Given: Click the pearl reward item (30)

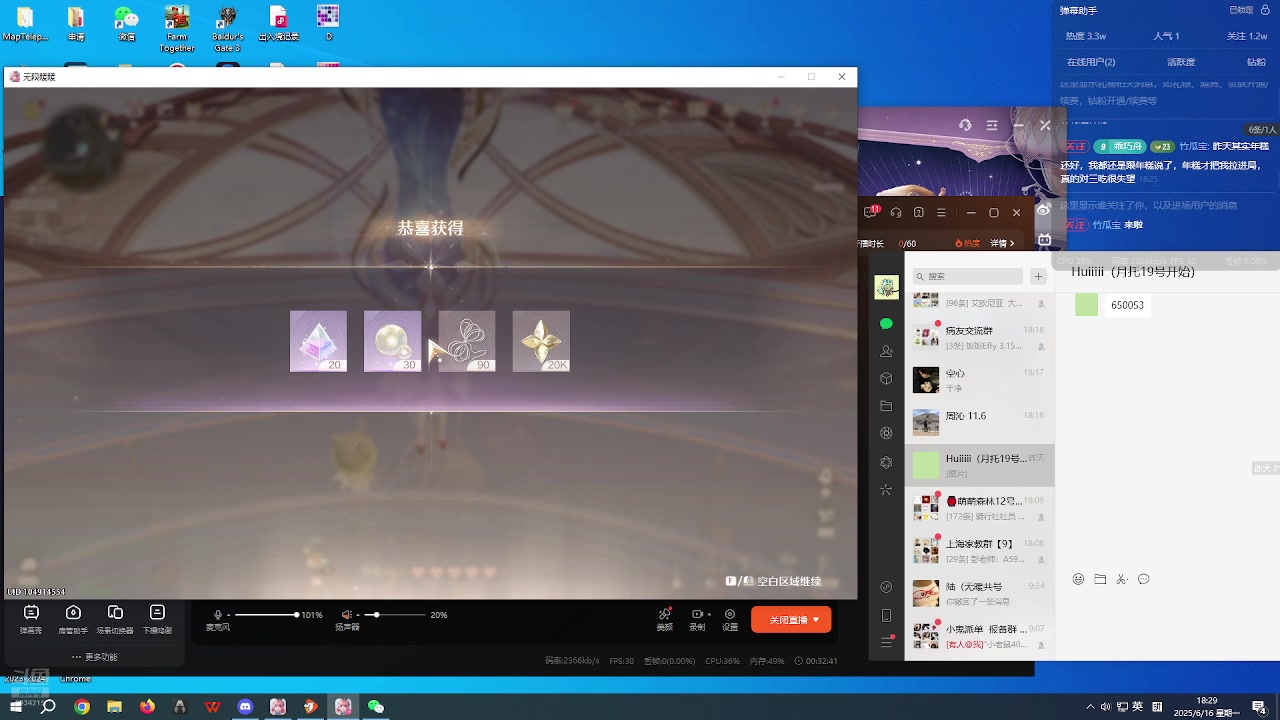Looking at the screenshot, I should [392, 341].
